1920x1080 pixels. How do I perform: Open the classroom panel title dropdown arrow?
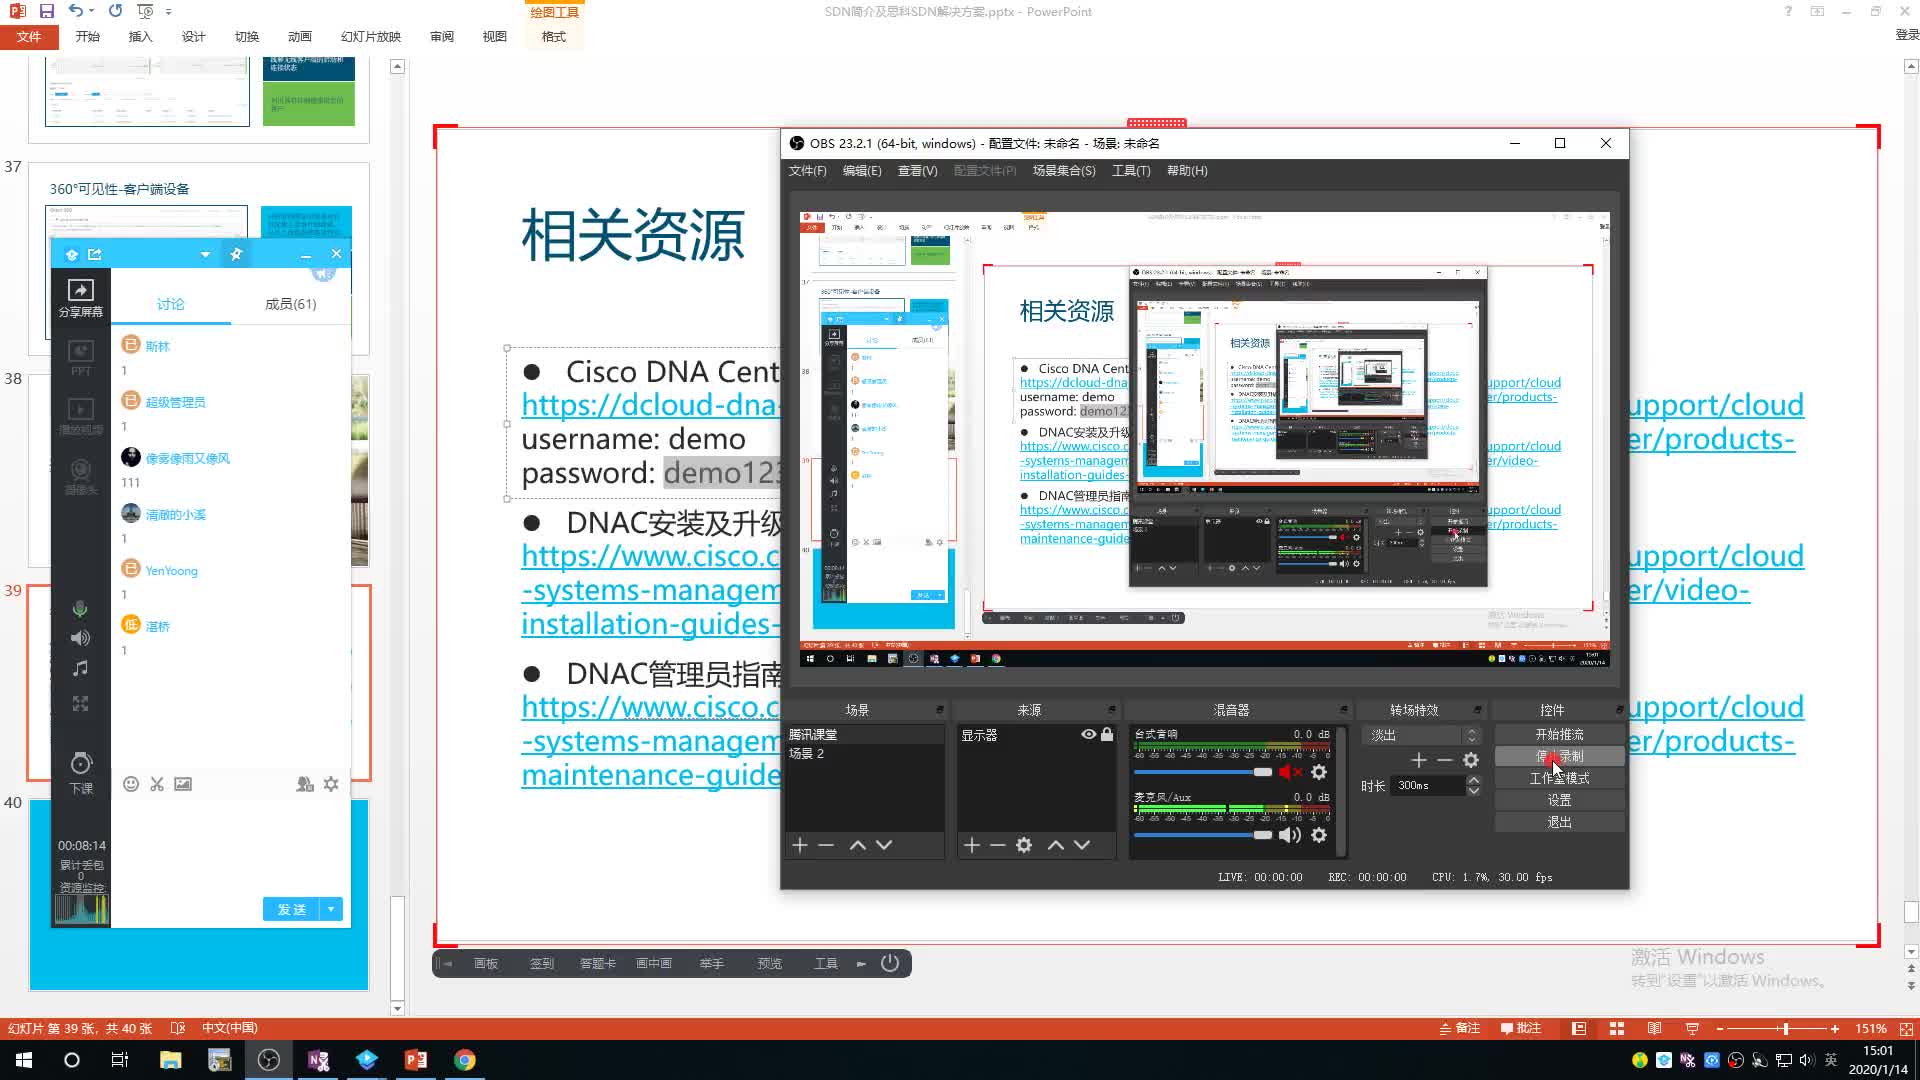205,254
